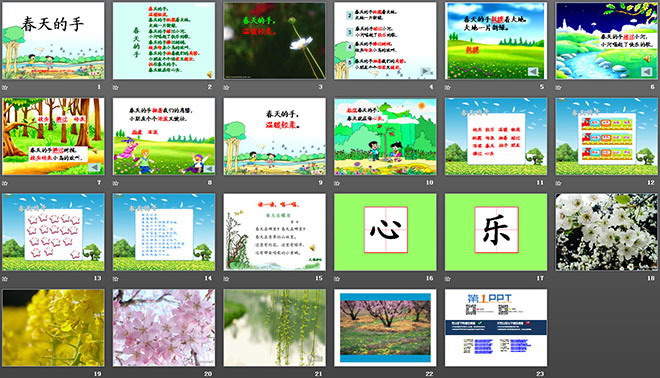
Task: Click the animation star icon under slide 17
Action: click(x=448, y=279)
